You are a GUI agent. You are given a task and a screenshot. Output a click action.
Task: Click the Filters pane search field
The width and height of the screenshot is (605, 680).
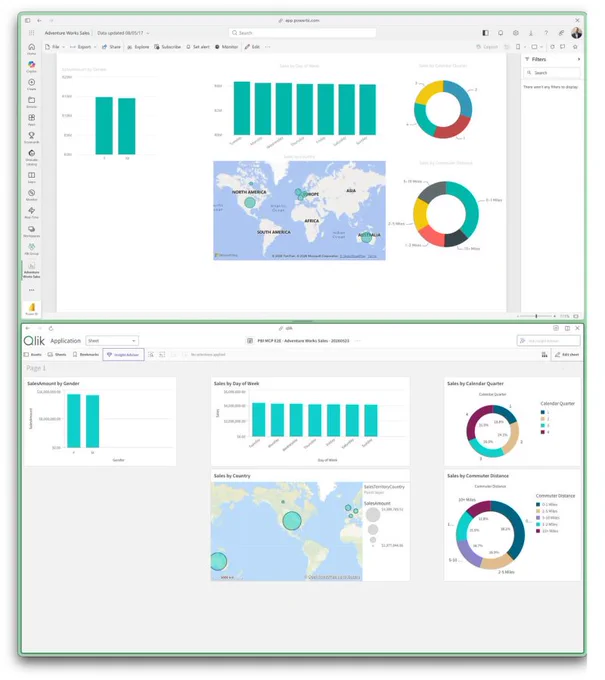552,73
